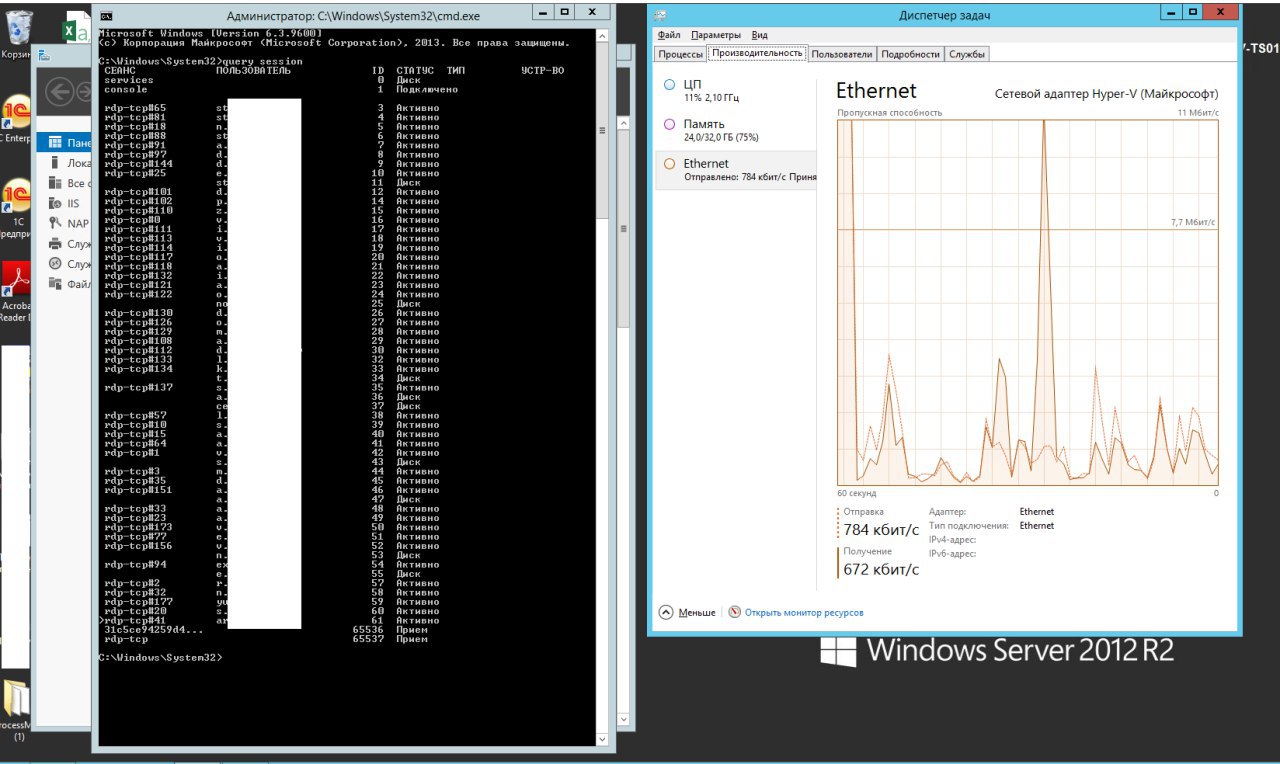Open the Вид menu in Task Manager
This screenshot has width=1280, height=764.
pos(760,35)
